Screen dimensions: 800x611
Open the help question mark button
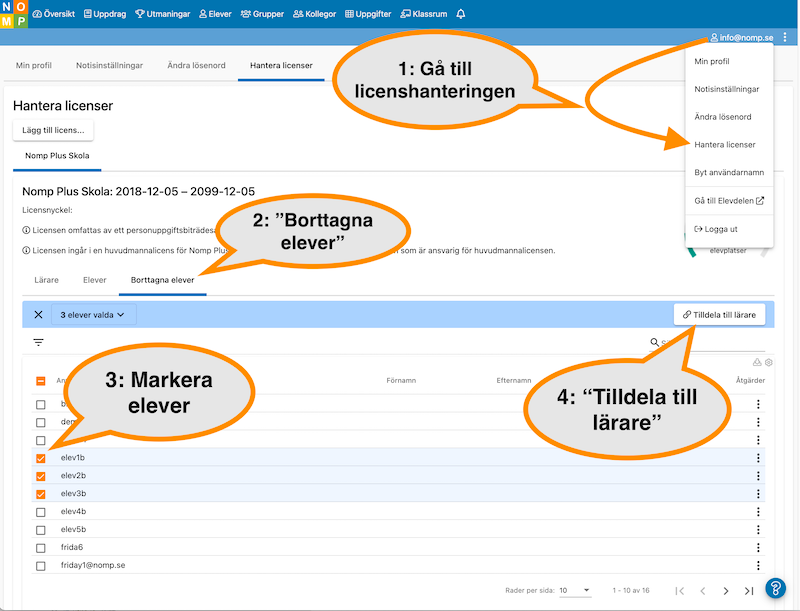(x=776, y=588)
